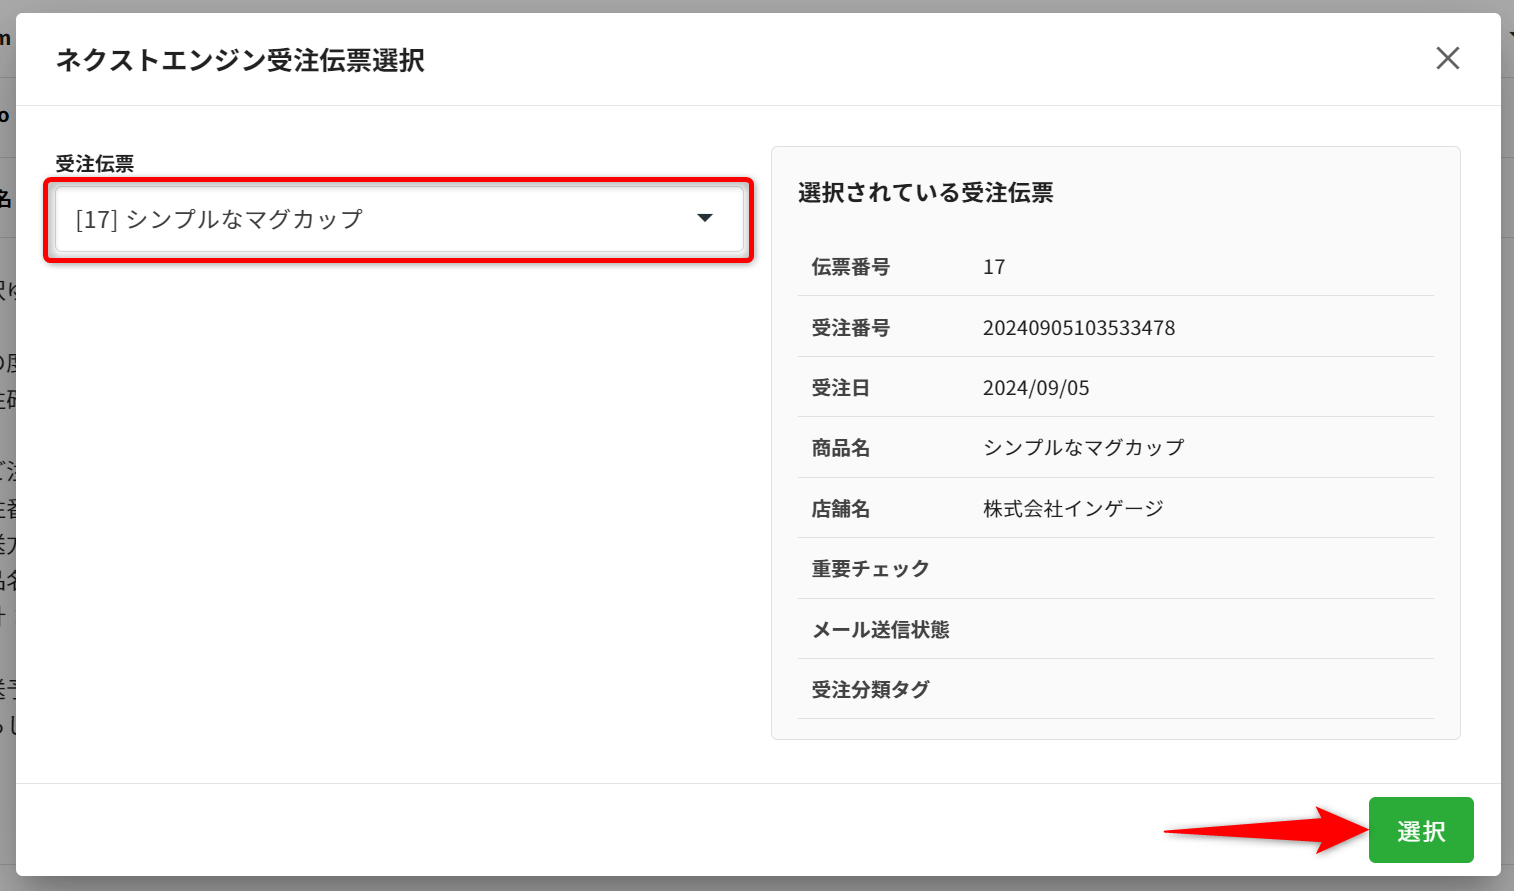Image resolution: width=1514 pixels, height=891 pixels.
Task: Click the 店舗名 row label
Action: (x=840, y=509)
